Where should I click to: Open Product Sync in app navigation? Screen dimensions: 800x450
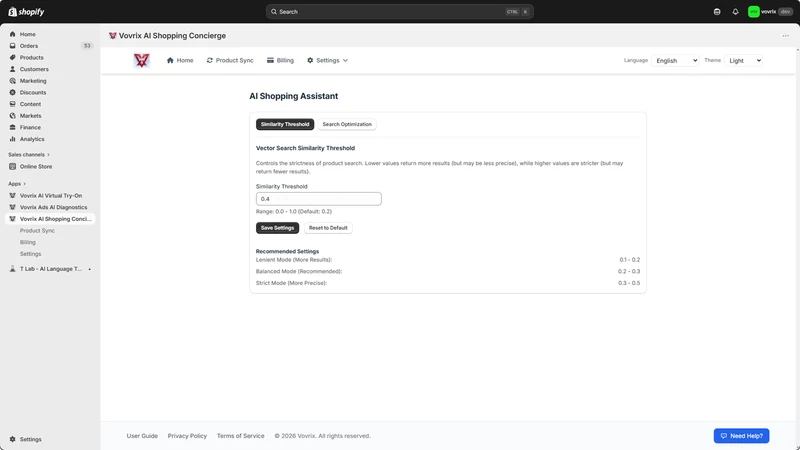tap(230, 60)
